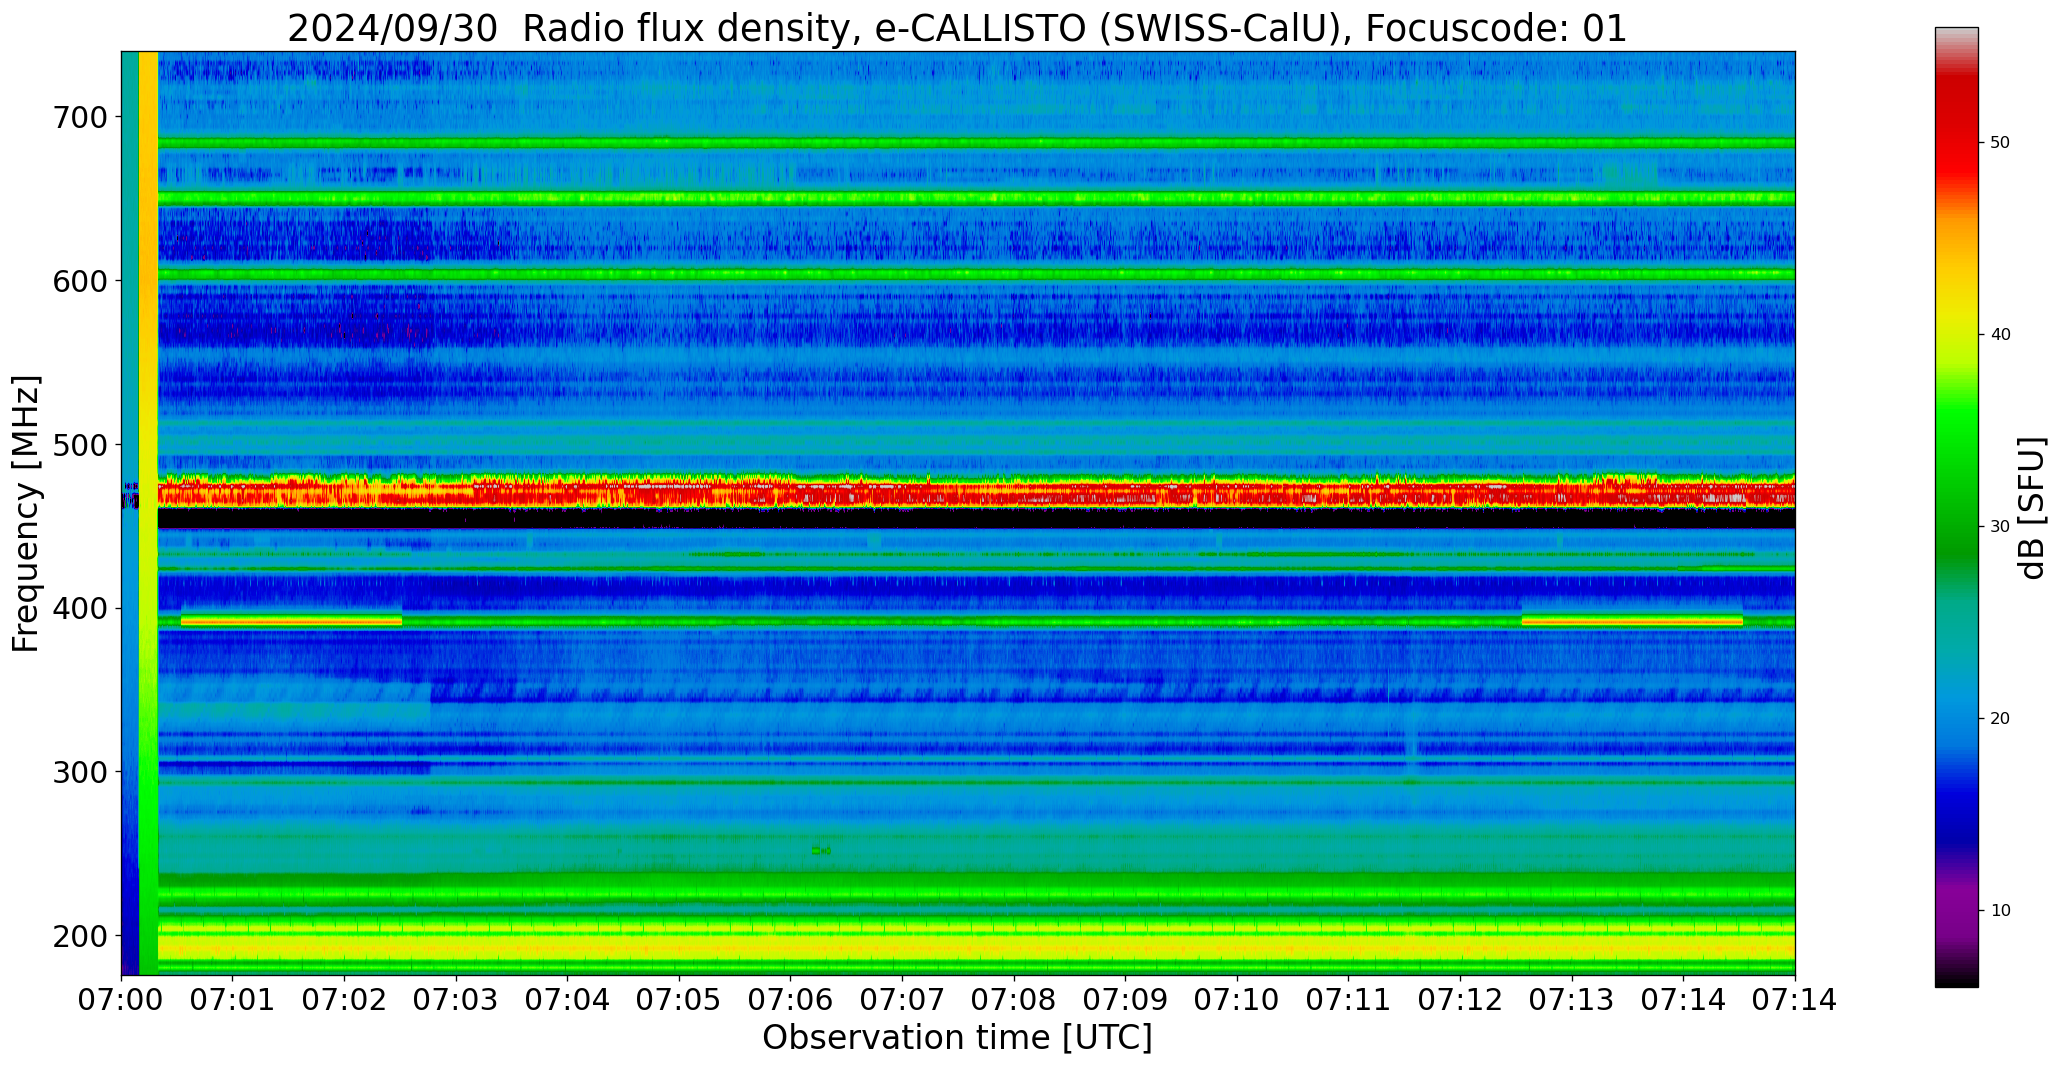This screenshot has width=2062, height=1067.
Task: Click the 'dB [SFU]' colorbar label
Action: click(x=2033, y=508)
